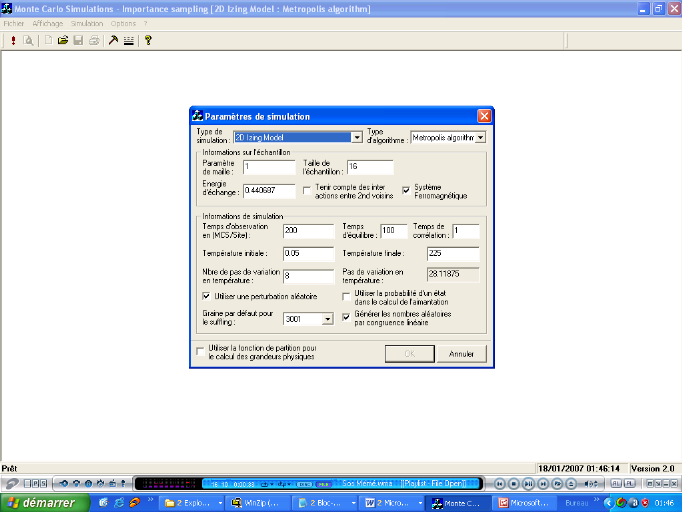The width and height of the screenshot is (682, 512).
Task: Open the Windows démarrer start button
Action: (38, 502)
